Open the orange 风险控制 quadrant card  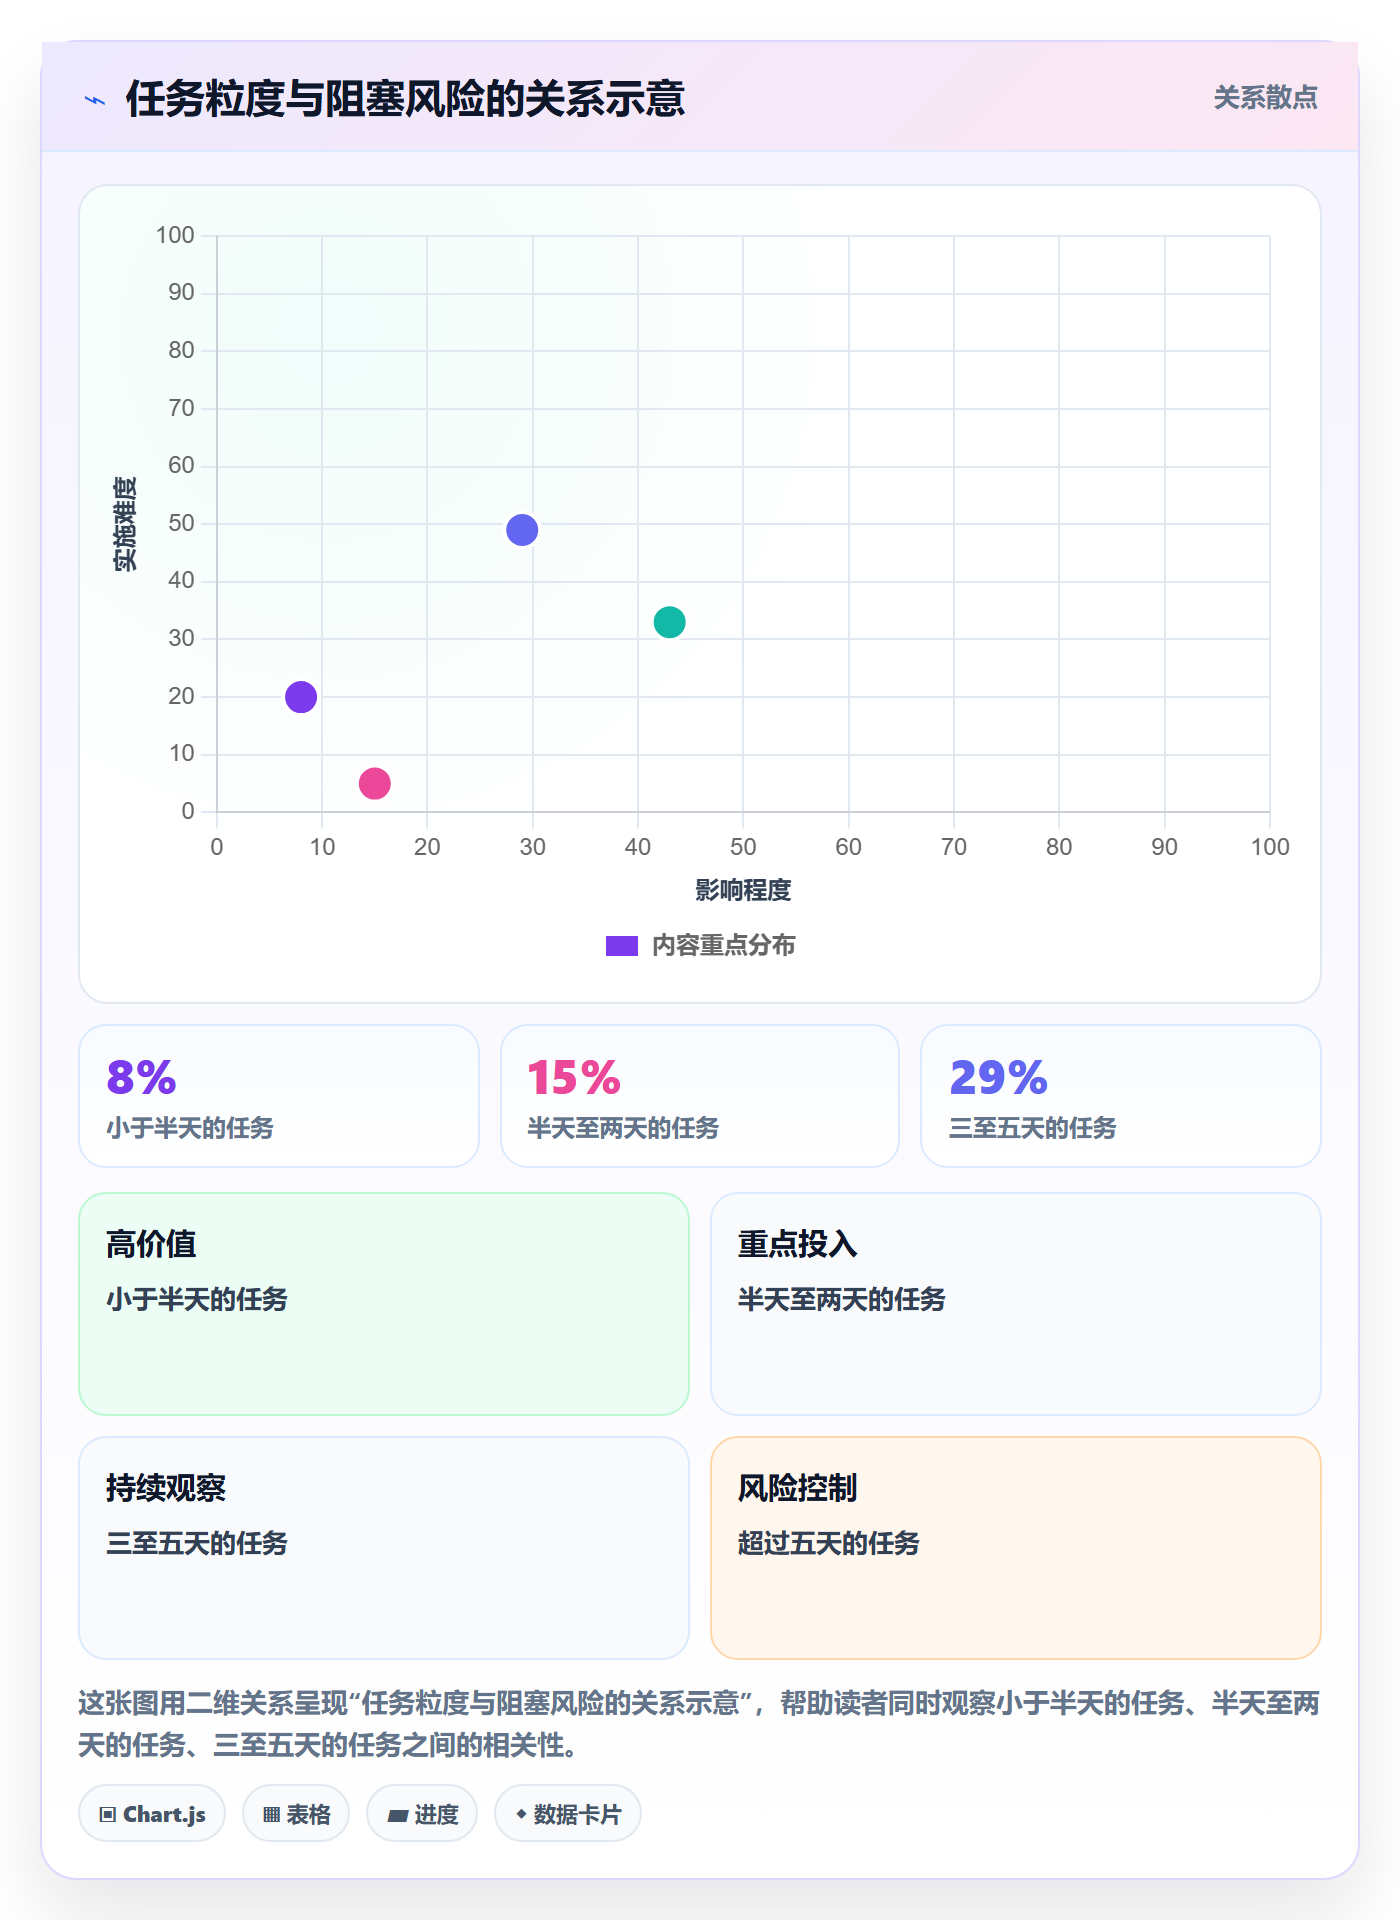(x=1016, y=1548)
